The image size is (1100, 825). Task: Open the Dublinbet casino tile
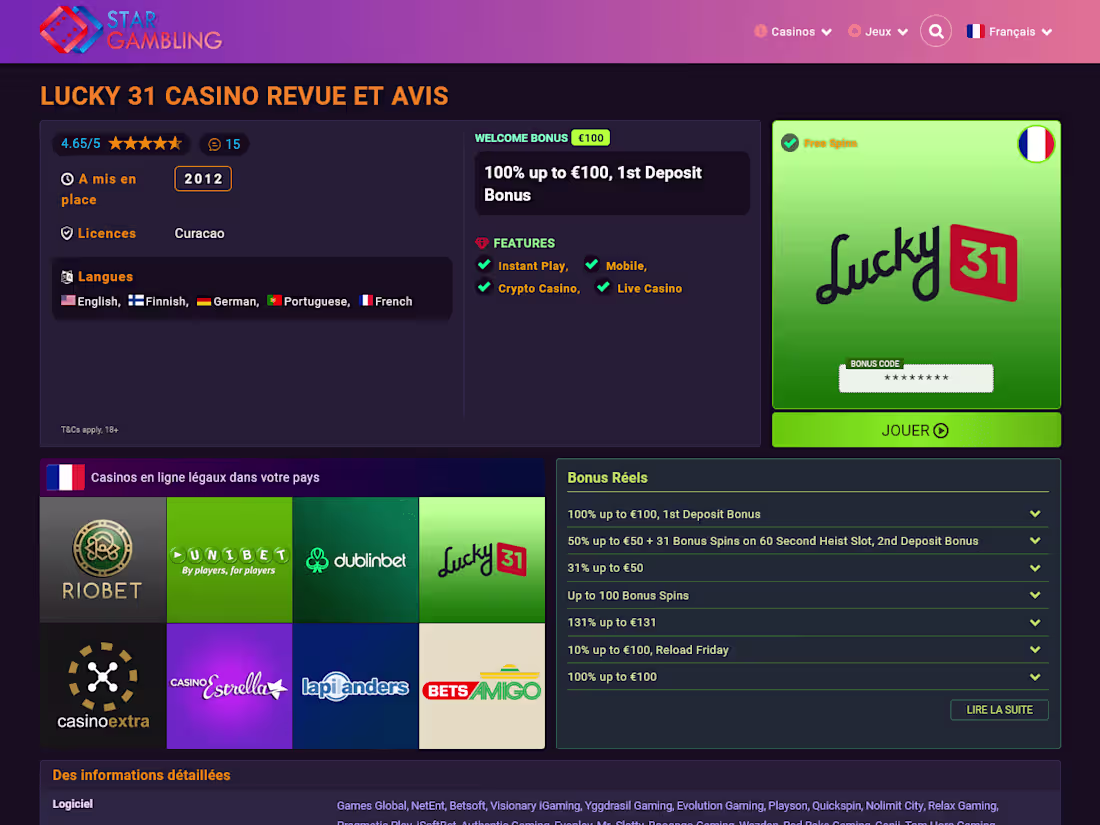(356, 560)
